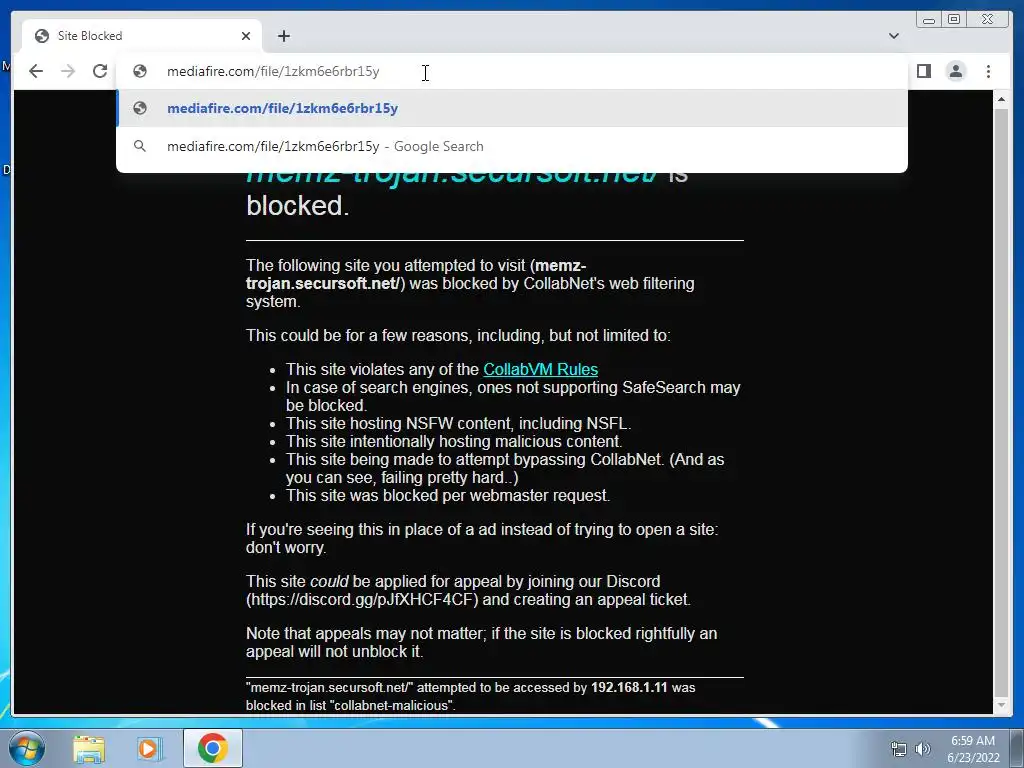Restore down the Chrome window
This screenshot has width=1024, height=768.
click(x=954, y=20)
